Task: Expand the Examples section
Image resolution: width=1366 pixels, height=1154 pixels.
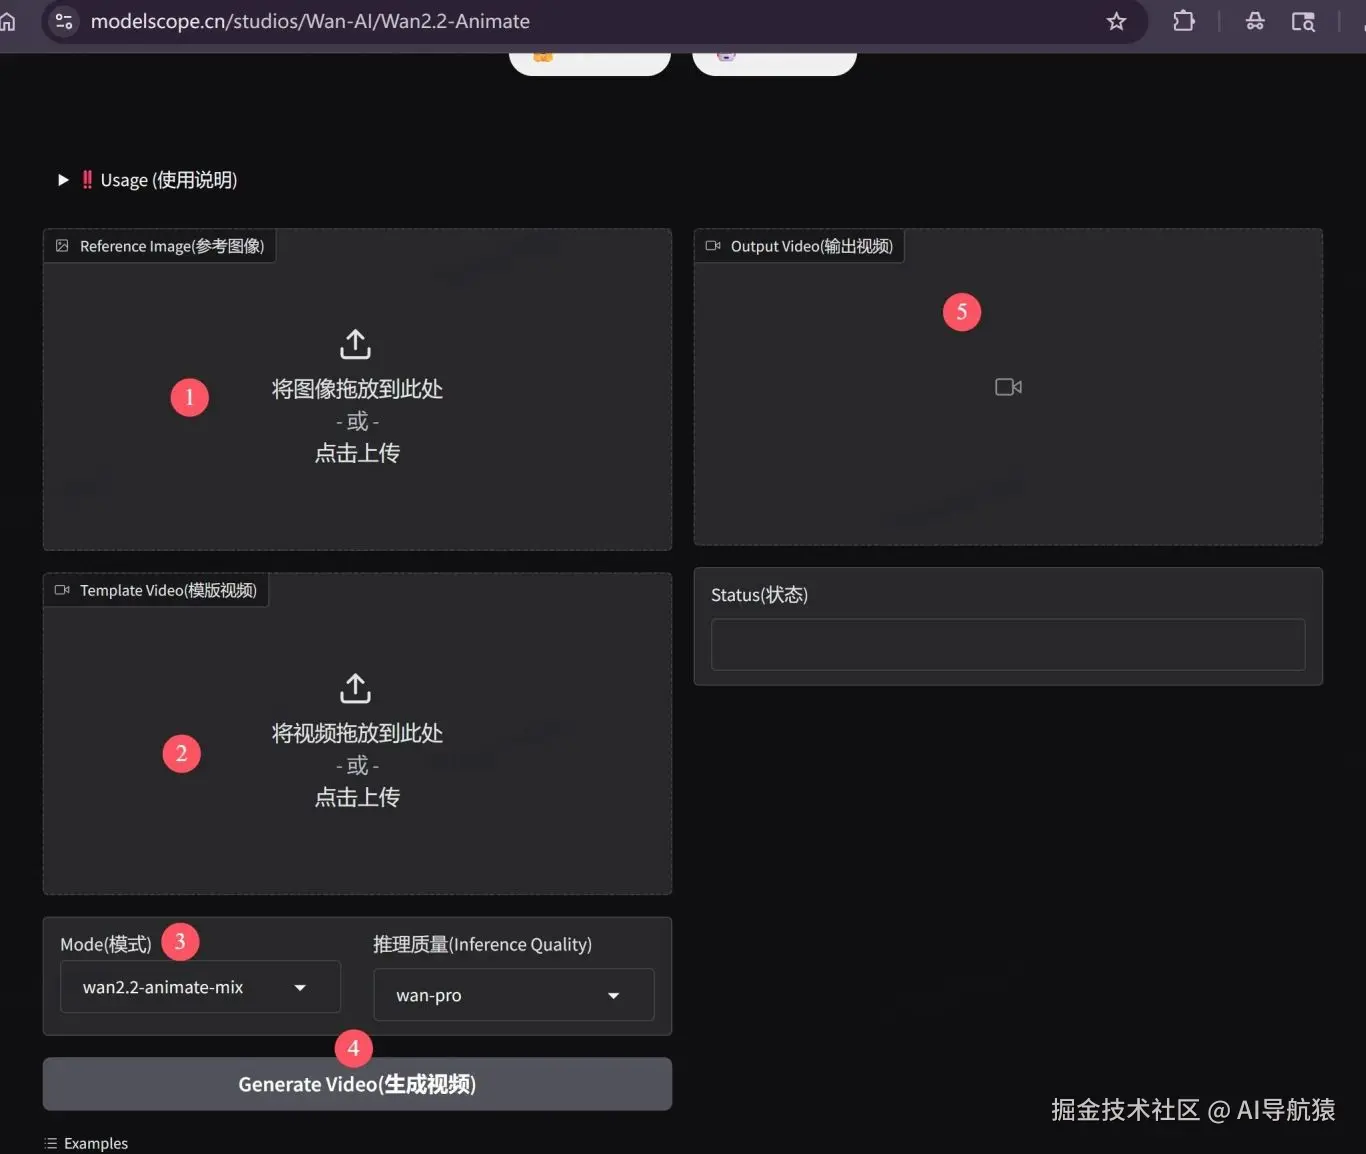Action: pyautogui.click(x=95, y=1142)
